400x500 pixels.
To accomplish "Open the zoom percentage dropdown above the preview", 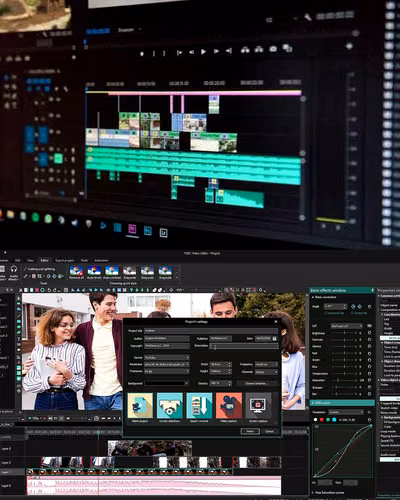I will click(x=181, y=290).
